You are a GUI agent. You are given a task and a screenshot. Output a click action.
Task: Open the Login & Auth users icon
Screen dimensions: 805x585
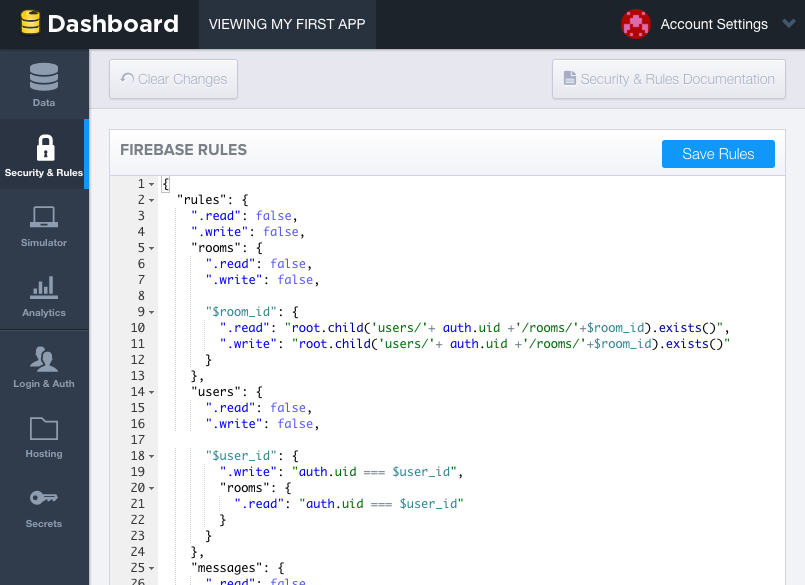(x=44, y=358)
